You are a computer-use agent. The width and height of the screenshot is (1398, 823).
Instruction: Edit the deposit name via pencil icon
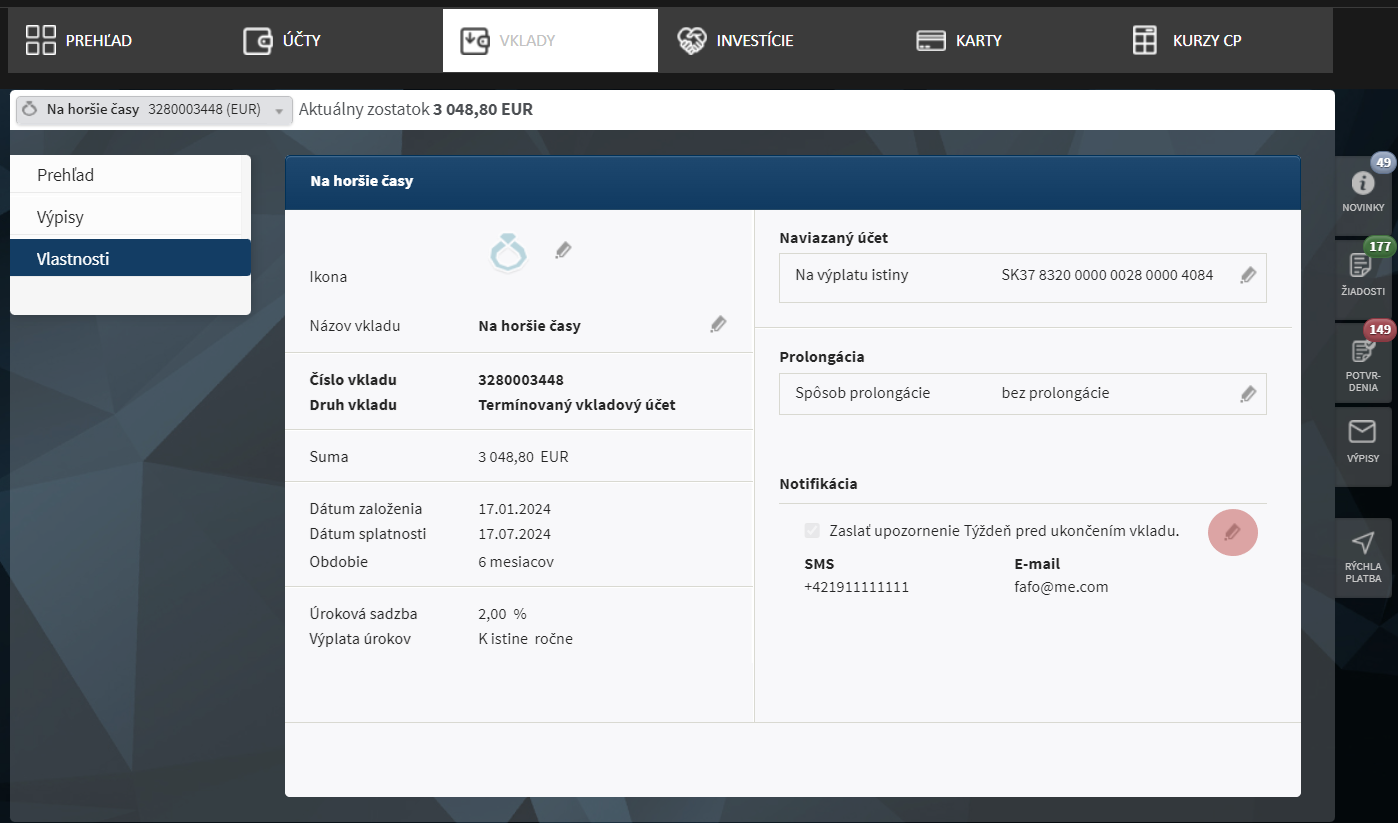718,324
